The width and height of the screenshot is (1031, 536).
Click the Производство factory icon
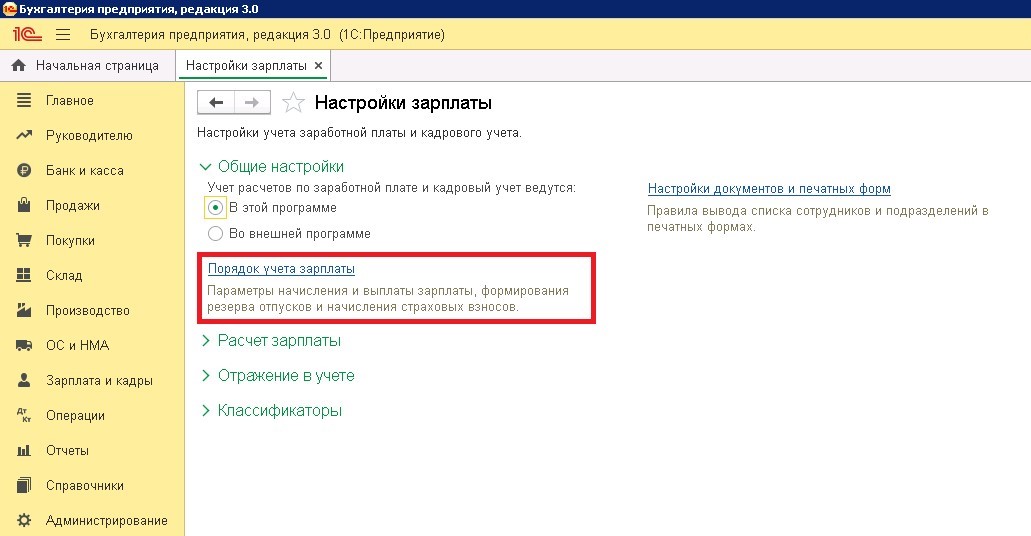[x=24, y=310]
